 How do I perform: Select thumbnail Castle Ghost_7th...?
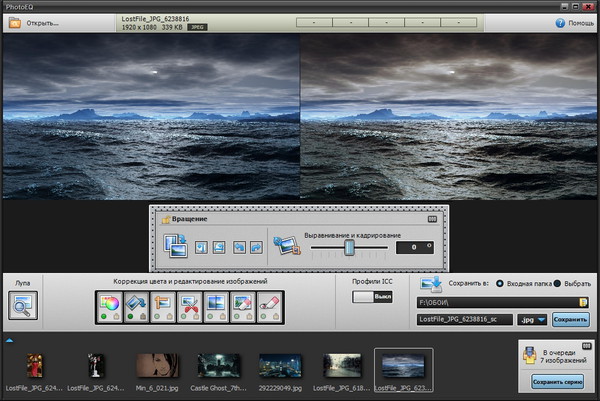(x=218, y=371)
